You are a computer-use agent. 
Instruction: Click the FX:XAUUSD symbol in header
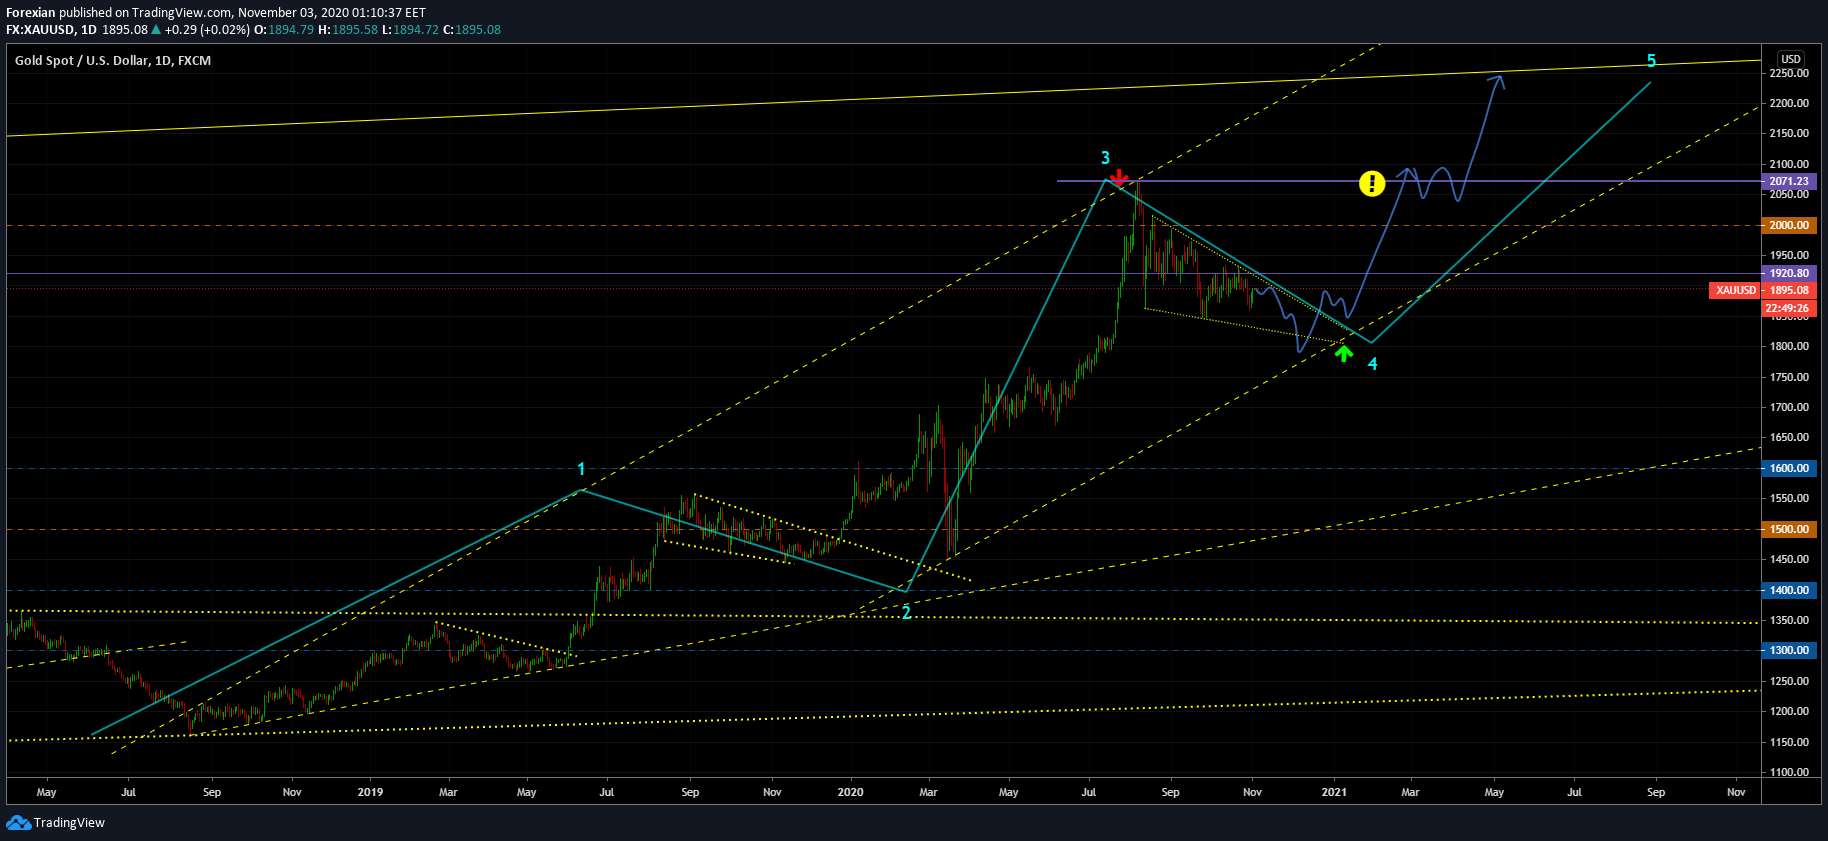41,30
